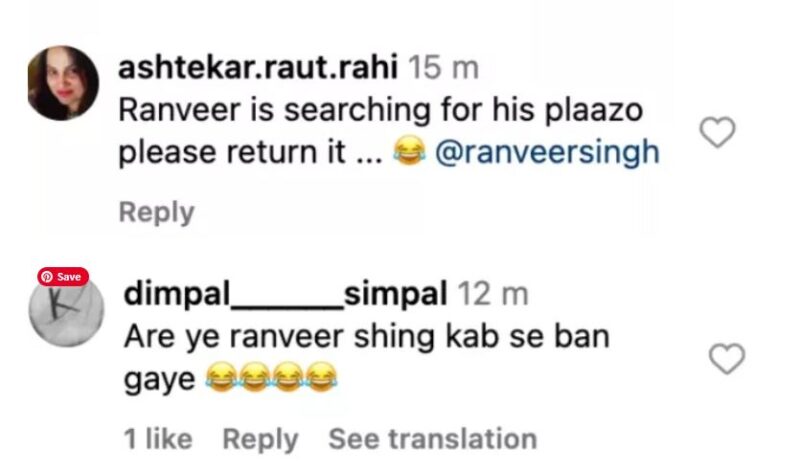Viewport: 800px width, 472px height.
Task: Click See translation under the second comment
Action: [x=433, y=439]
